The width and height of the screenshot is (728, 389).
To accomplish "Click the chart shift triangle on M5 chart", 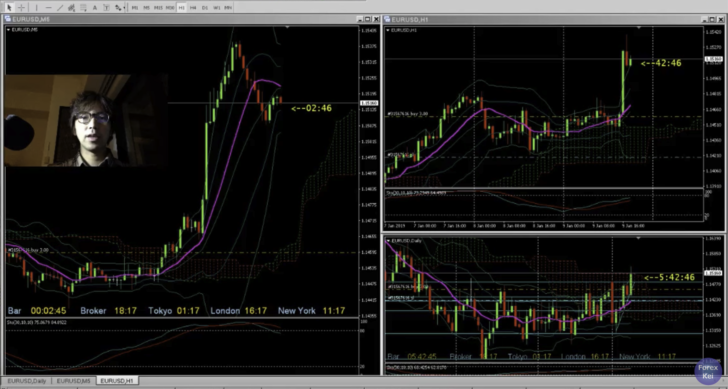I will coord(287,28).
